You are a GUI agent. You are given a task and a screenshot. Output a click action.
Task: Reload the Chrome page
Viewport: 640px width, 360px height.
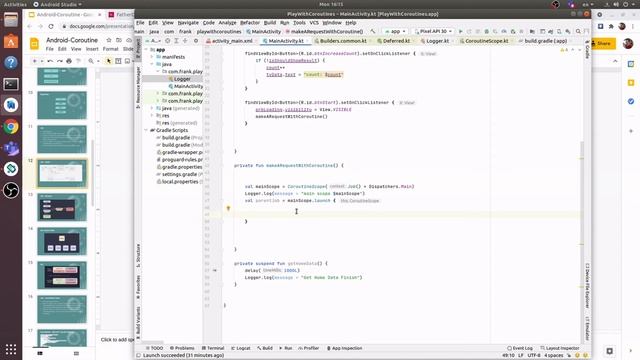pyautogui.click(x=51, y=26)
